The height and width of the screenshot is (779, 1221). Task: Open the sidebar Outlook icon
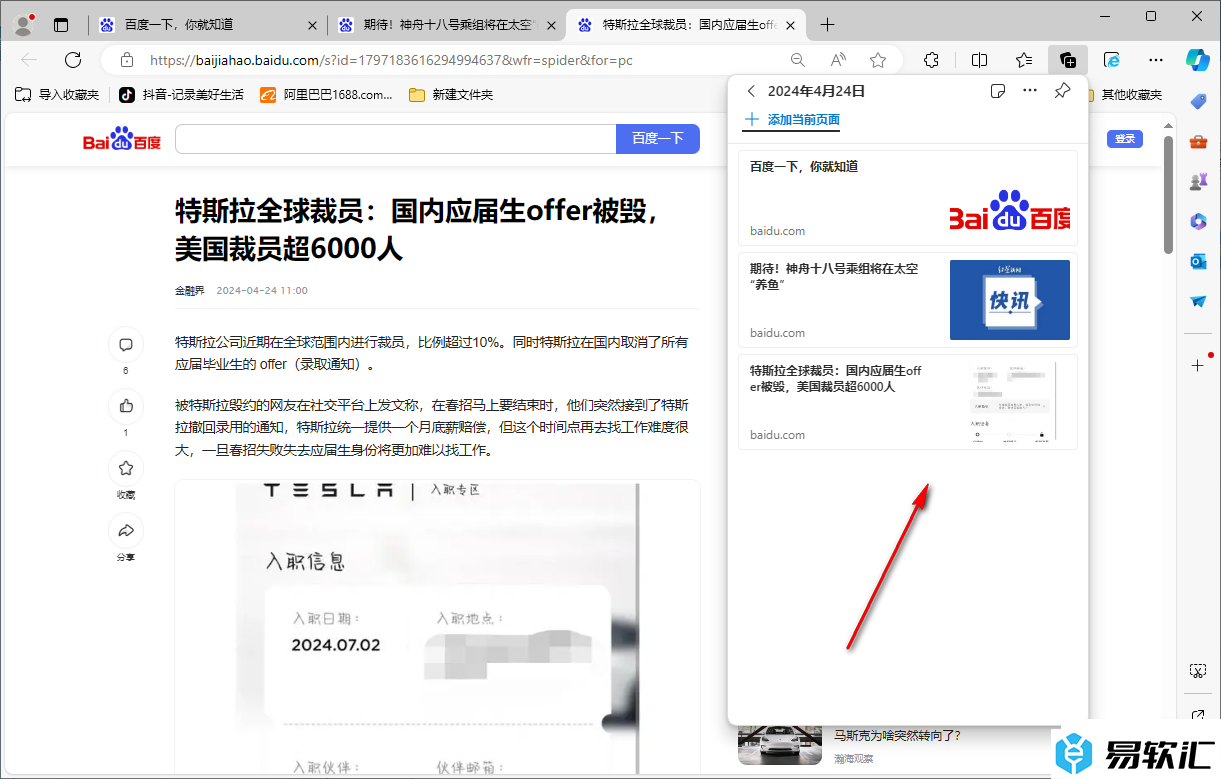tap(1198, 261)
